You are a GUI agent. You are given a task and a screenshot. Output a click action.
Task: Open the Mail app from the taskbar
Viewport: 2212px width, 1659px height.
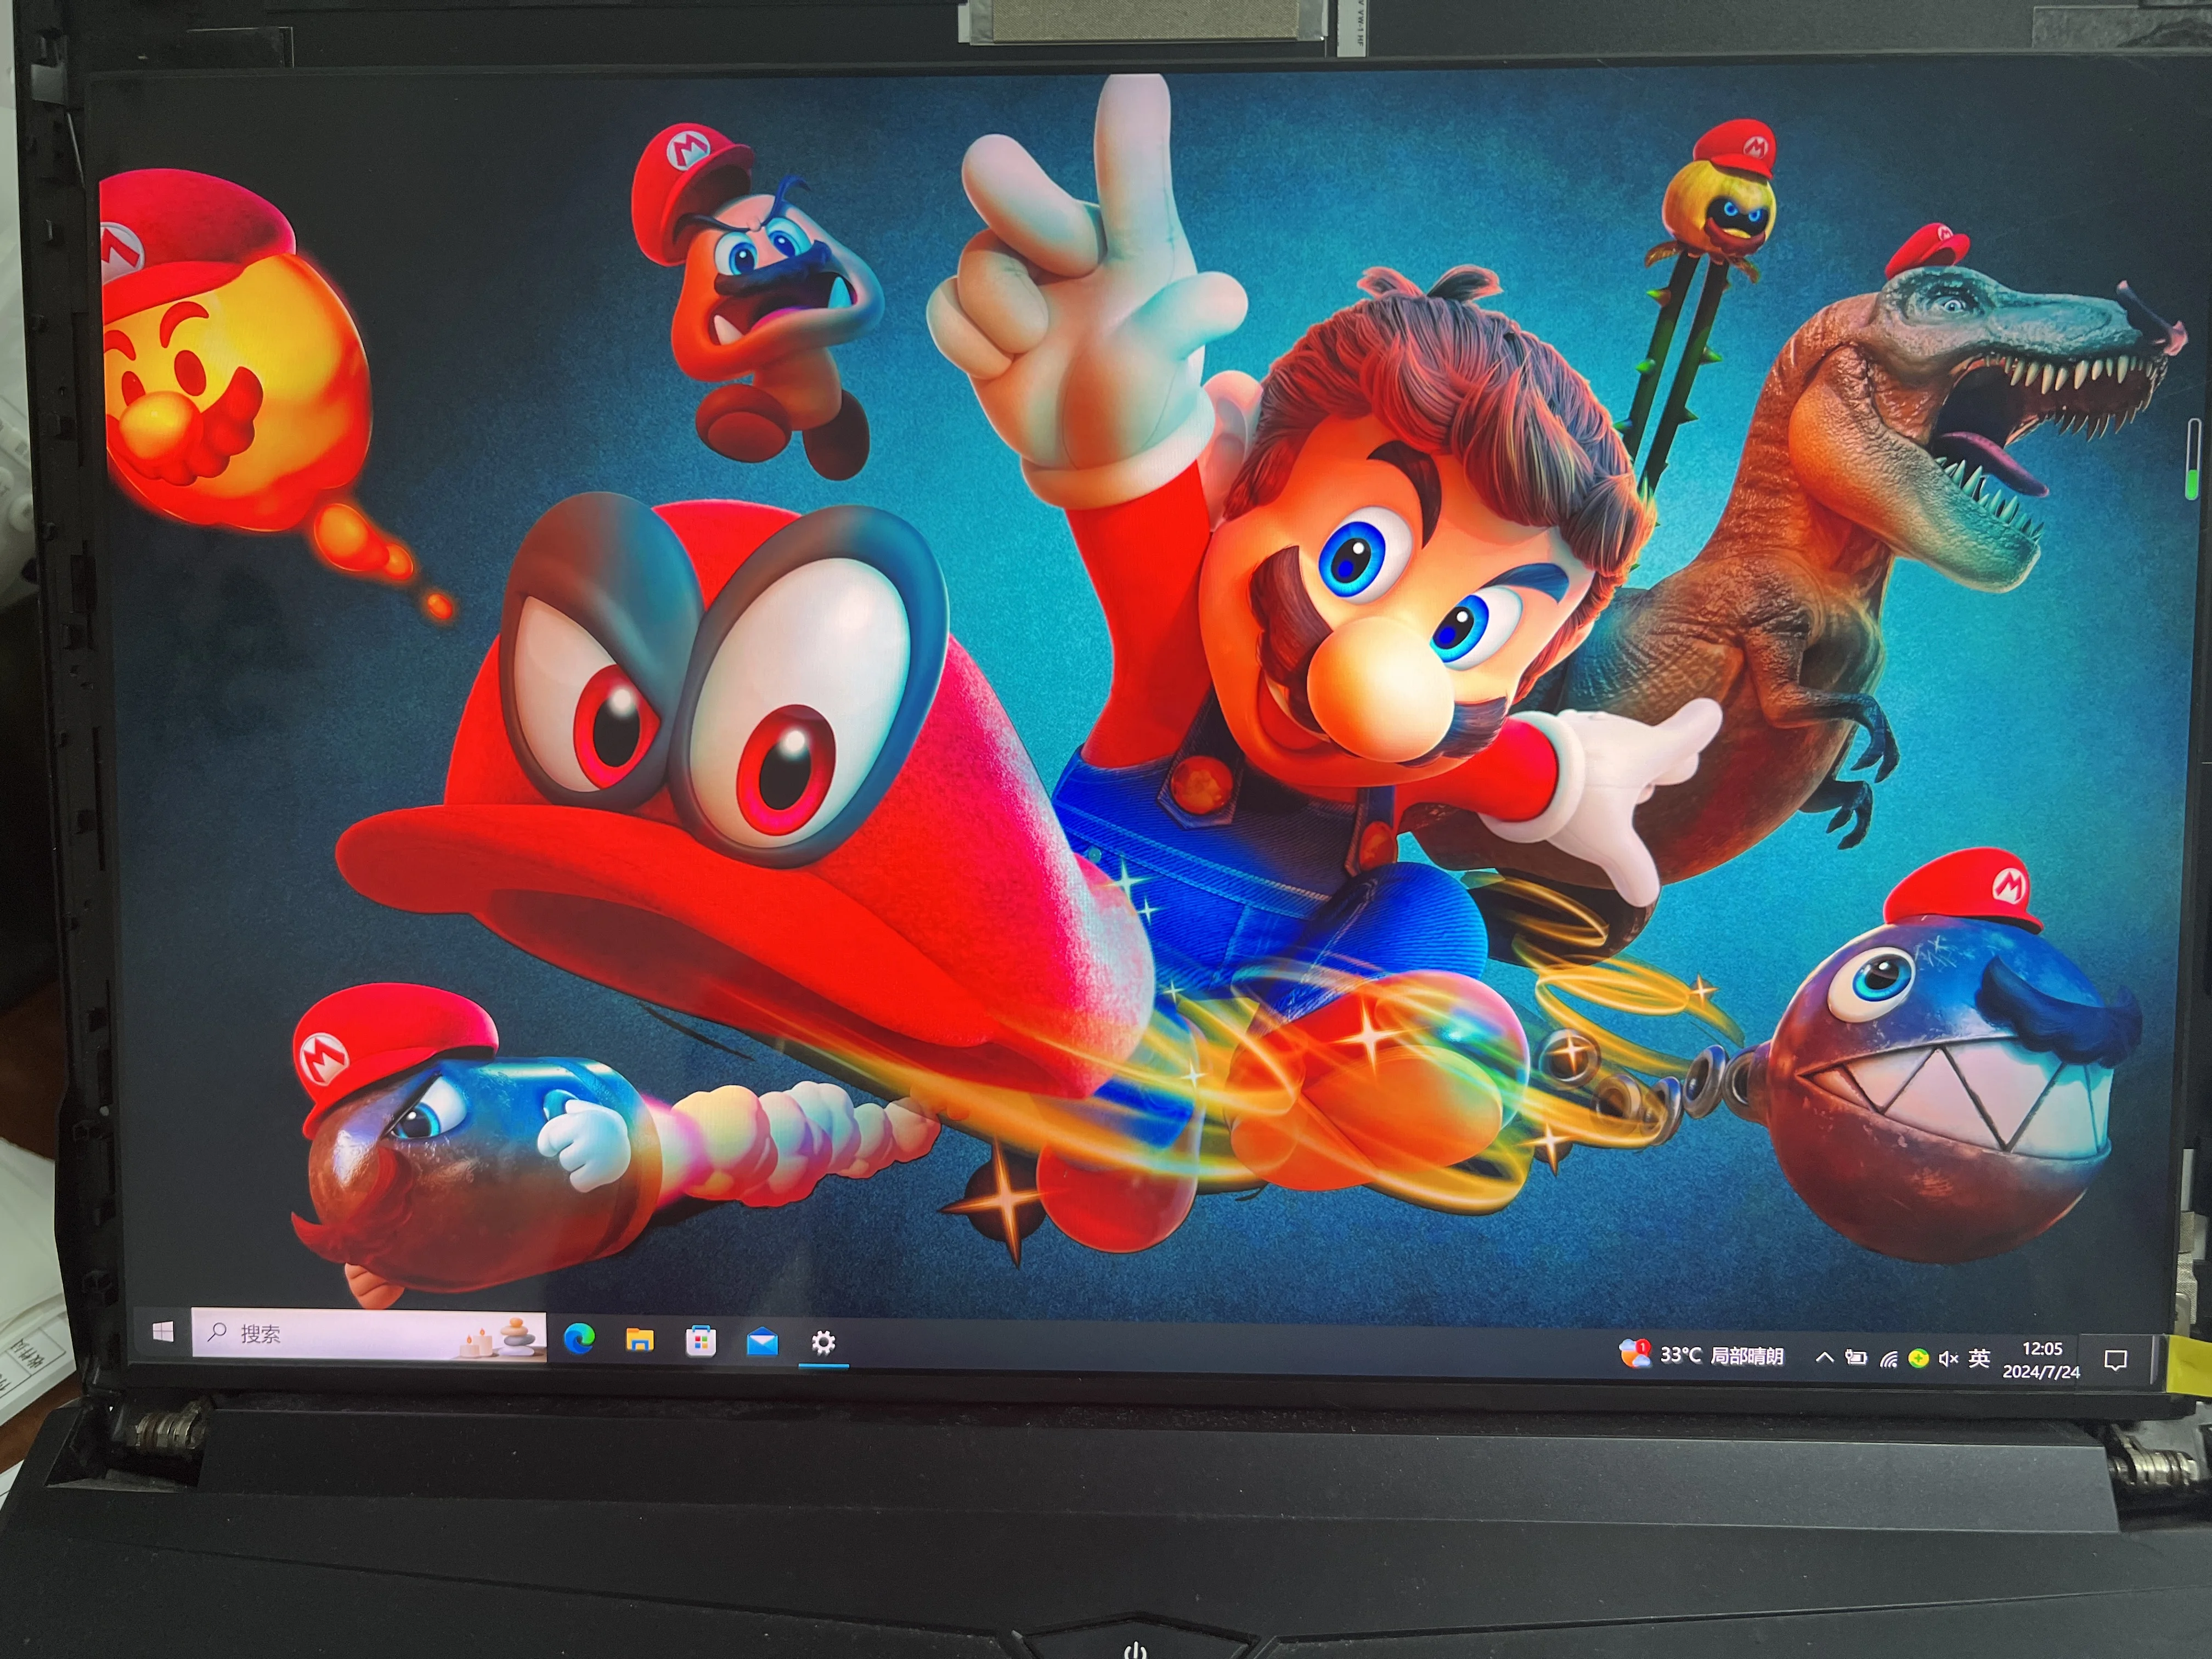[762, 1341]
